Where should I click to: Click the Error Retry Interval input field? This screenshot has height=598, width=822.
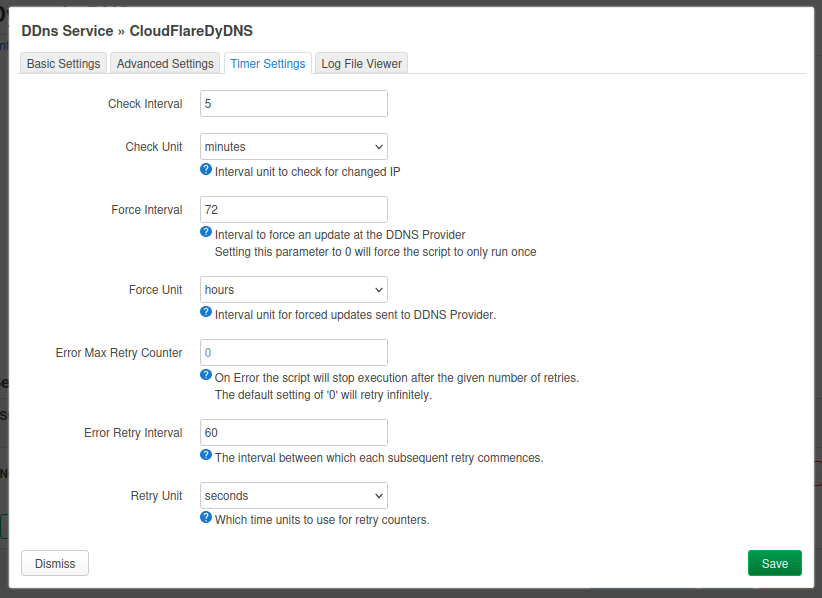click(293, 432)
